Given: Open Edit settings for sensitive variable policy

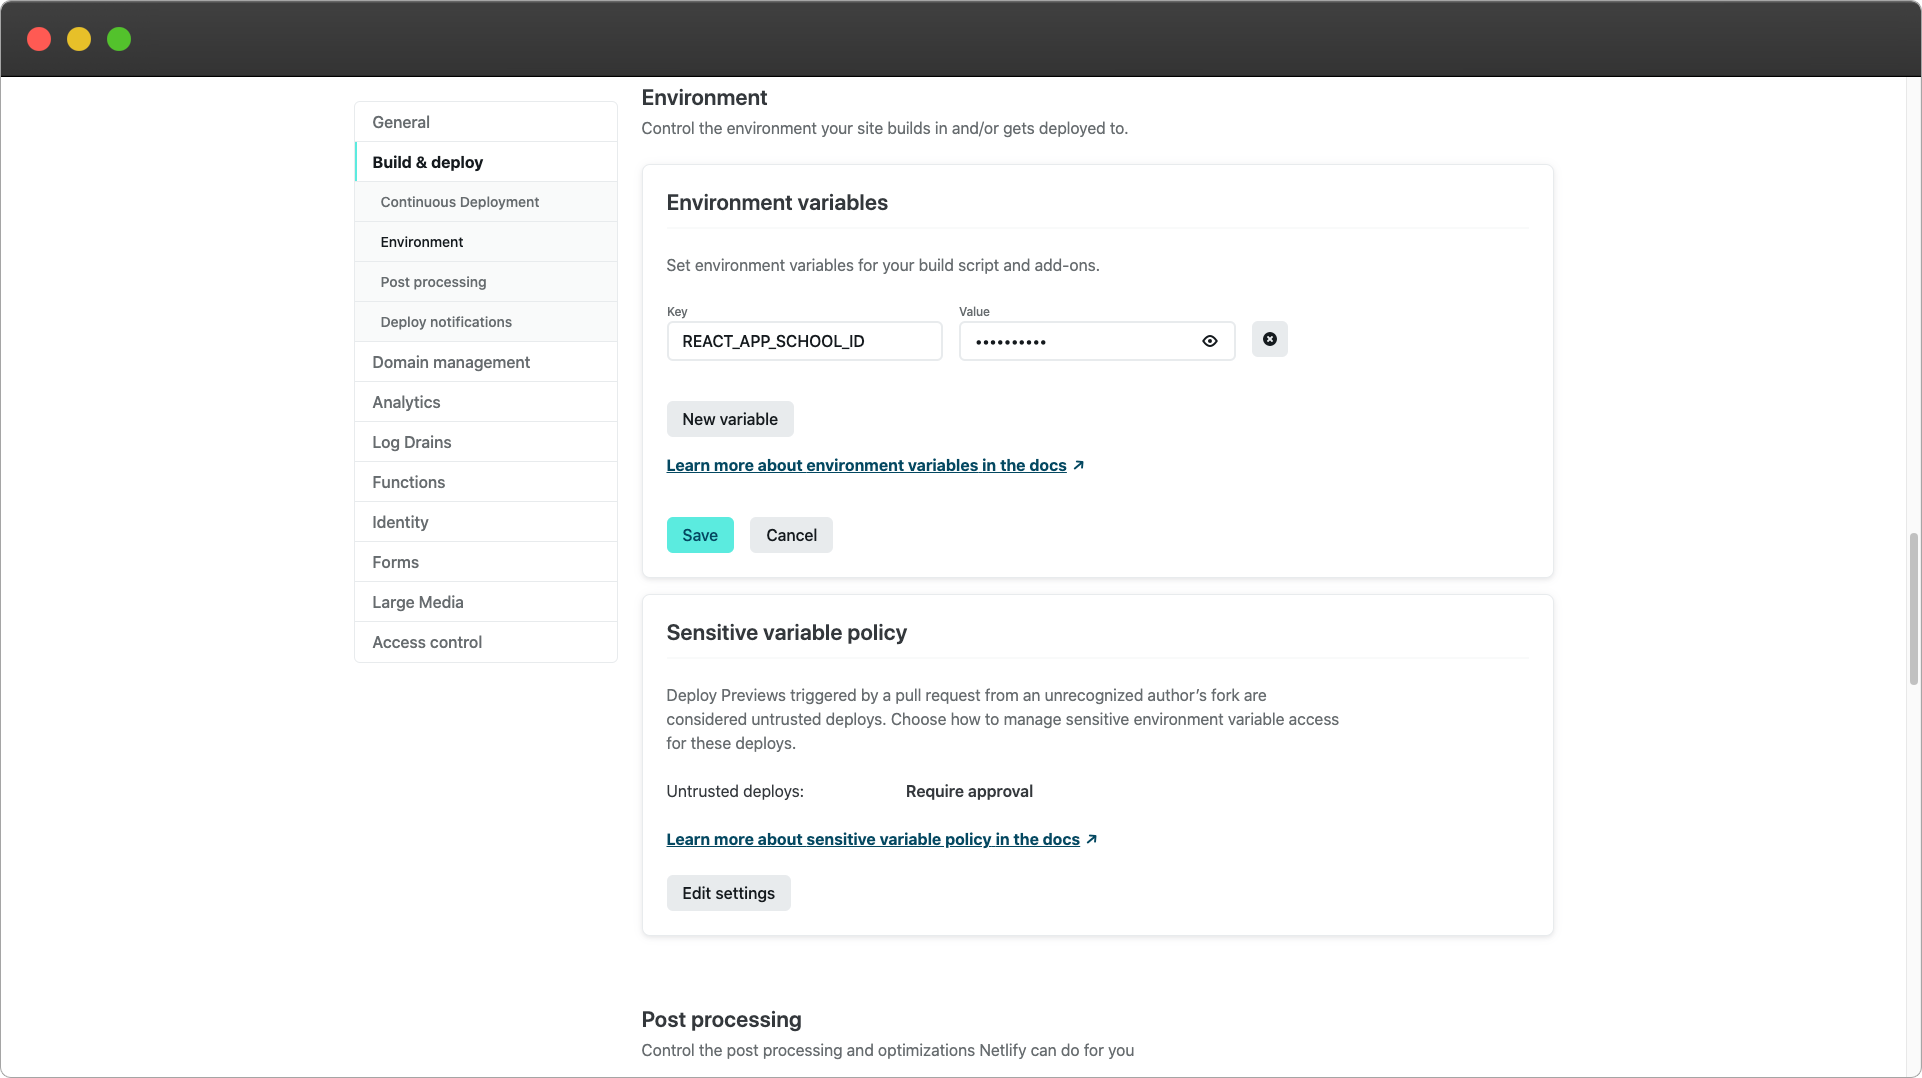Looking at the screenshot, I should coord(728,893).
